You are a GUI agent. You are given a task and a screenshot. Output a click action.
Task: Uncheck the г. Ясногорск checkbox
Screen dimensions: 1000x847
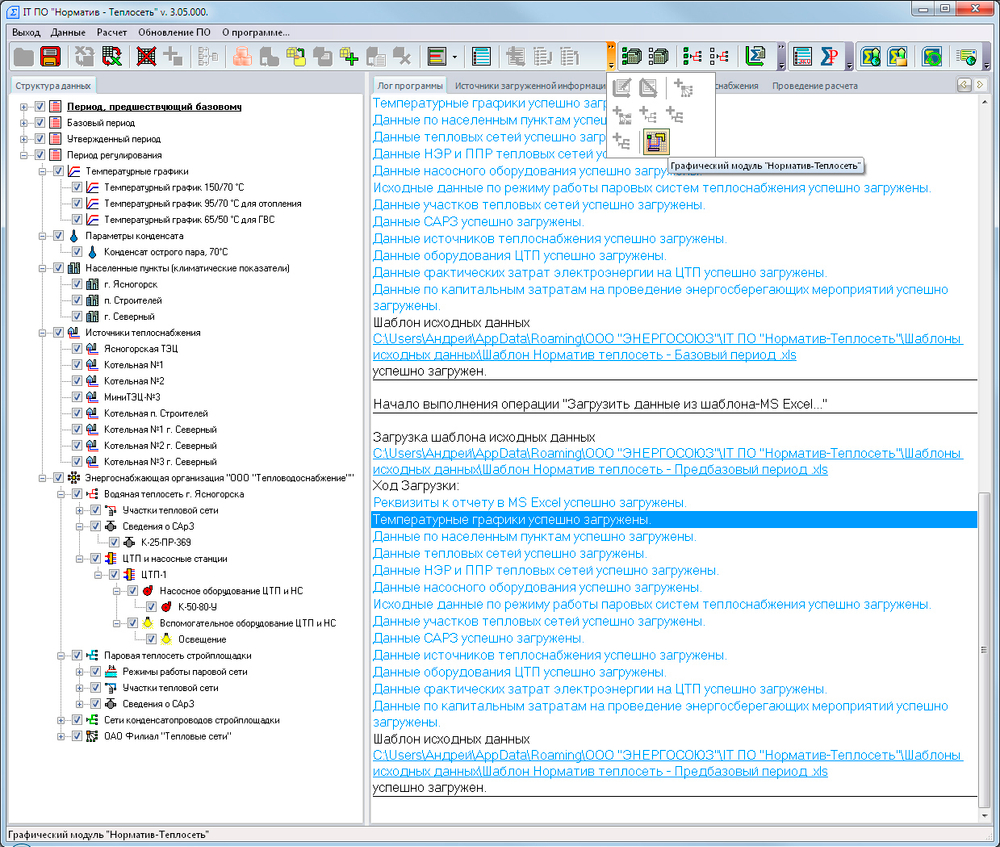(x=78, y=284)
